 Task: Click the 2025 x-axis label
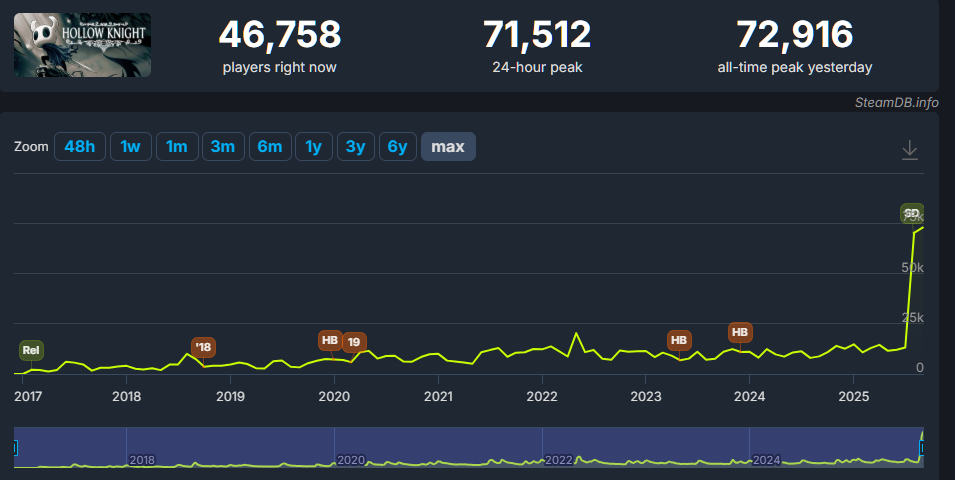(854, 397)
